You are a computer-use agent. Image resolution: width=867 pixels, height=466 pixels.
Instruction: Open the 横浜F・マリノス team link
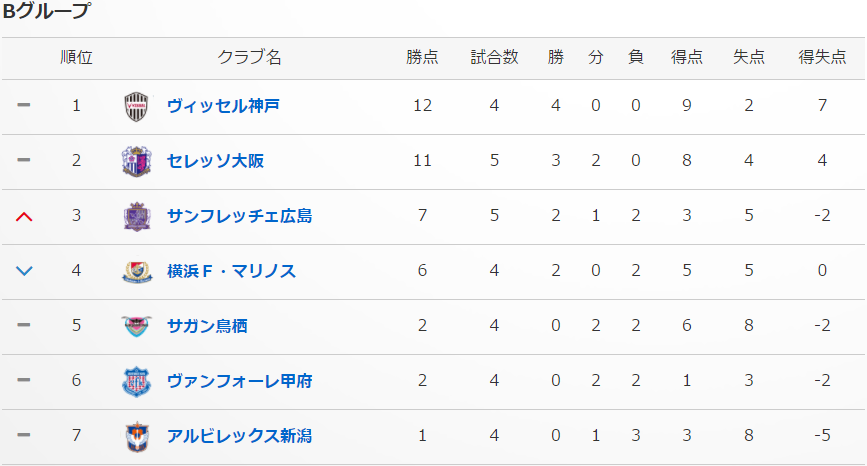(231, 271)
